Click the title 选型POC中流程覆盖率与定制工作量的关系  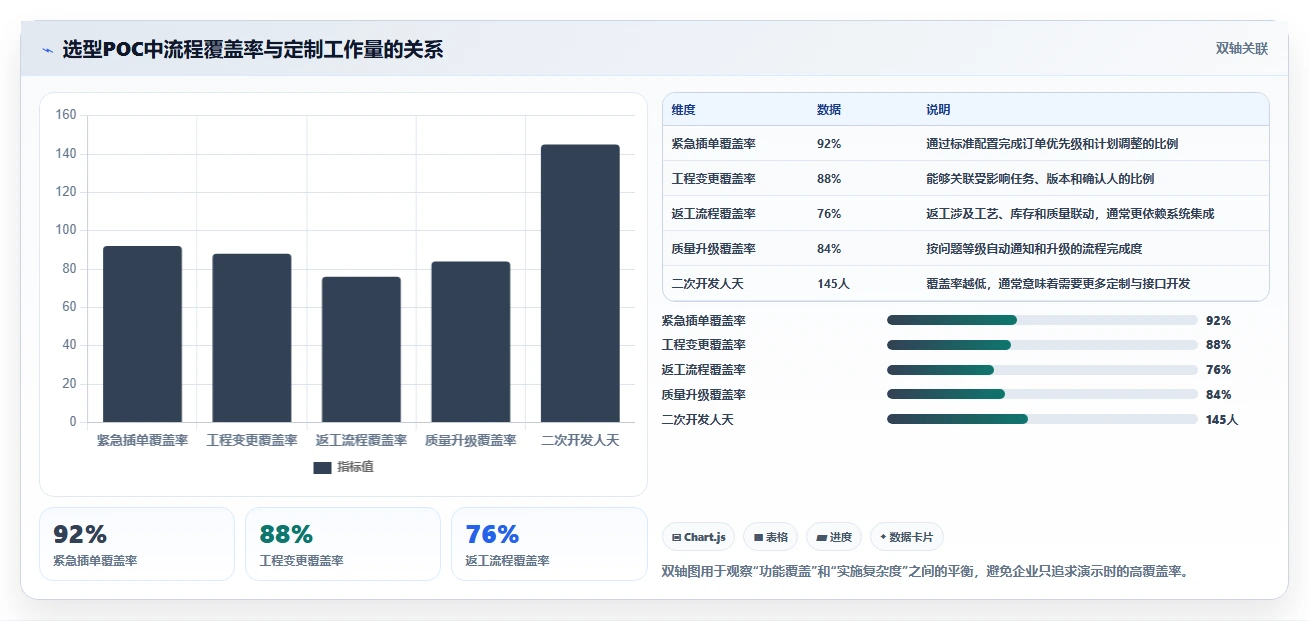coord(253,50)
